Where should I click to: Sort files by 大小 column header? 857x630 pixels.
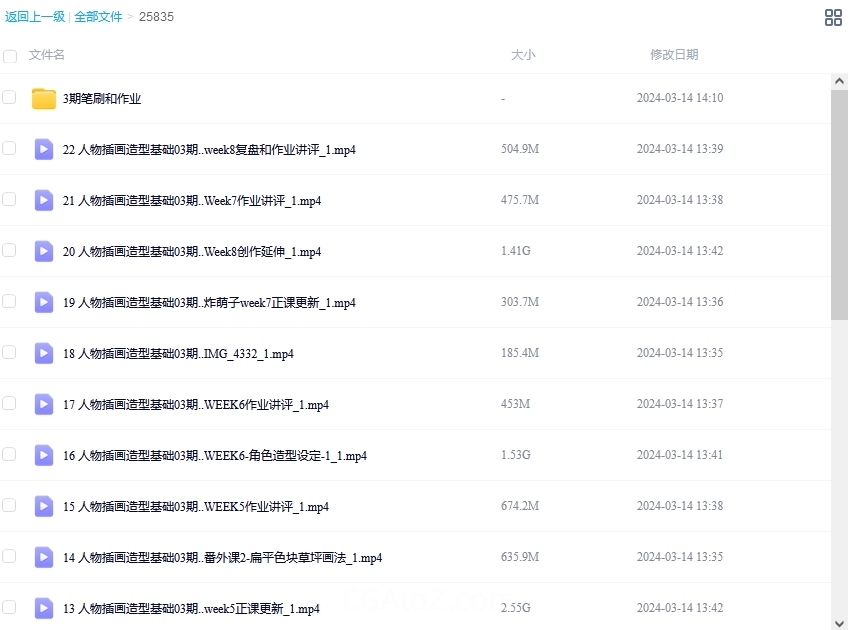(x=523, y=55)
